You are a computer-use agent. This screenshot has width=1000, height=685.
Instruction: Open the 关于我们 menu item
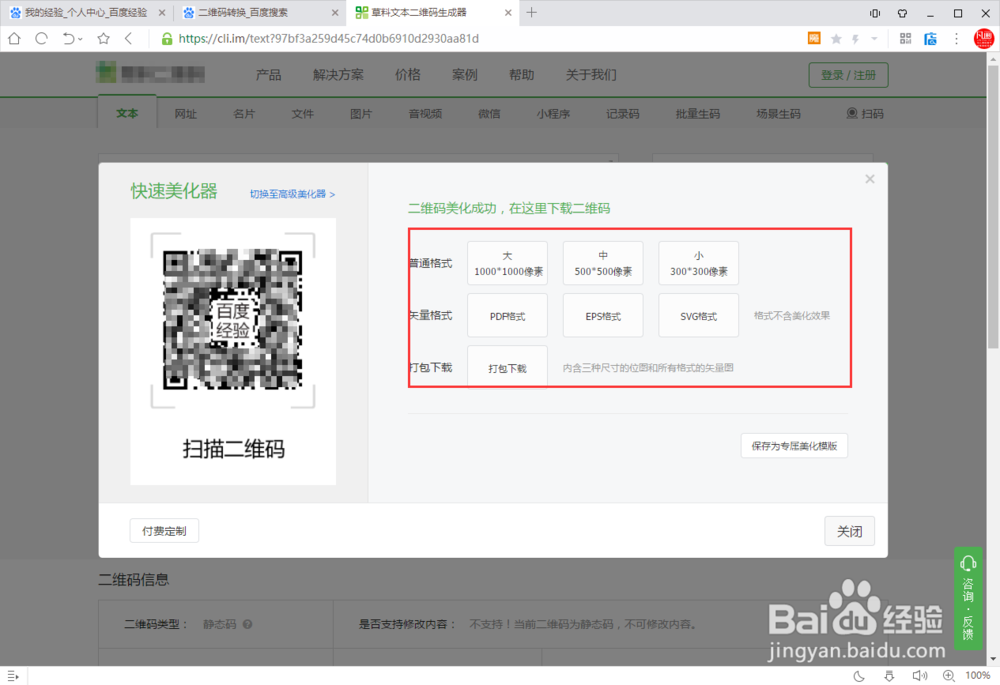click(x=591, y=75)
